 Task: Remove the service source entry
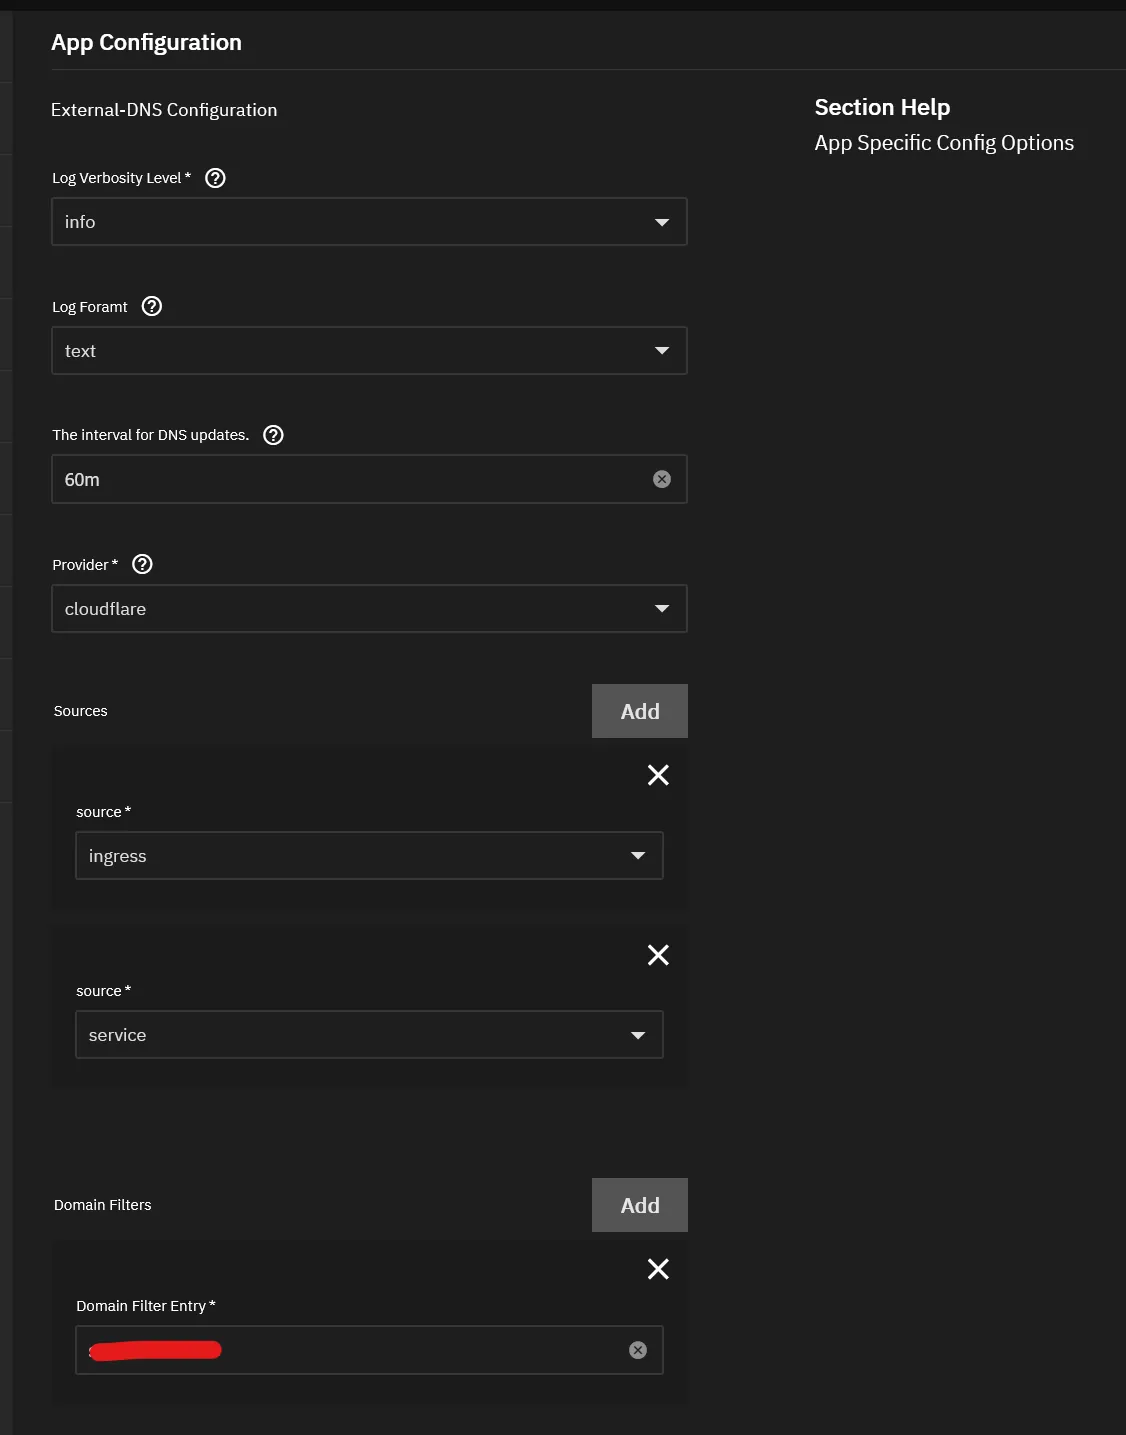(x=658, y=955)
